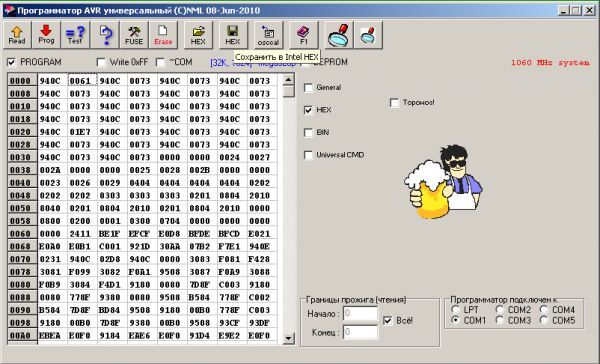
Task: Uncheck the Всё! checkbox
Action: pyautogui.click(x=387, y=320)
